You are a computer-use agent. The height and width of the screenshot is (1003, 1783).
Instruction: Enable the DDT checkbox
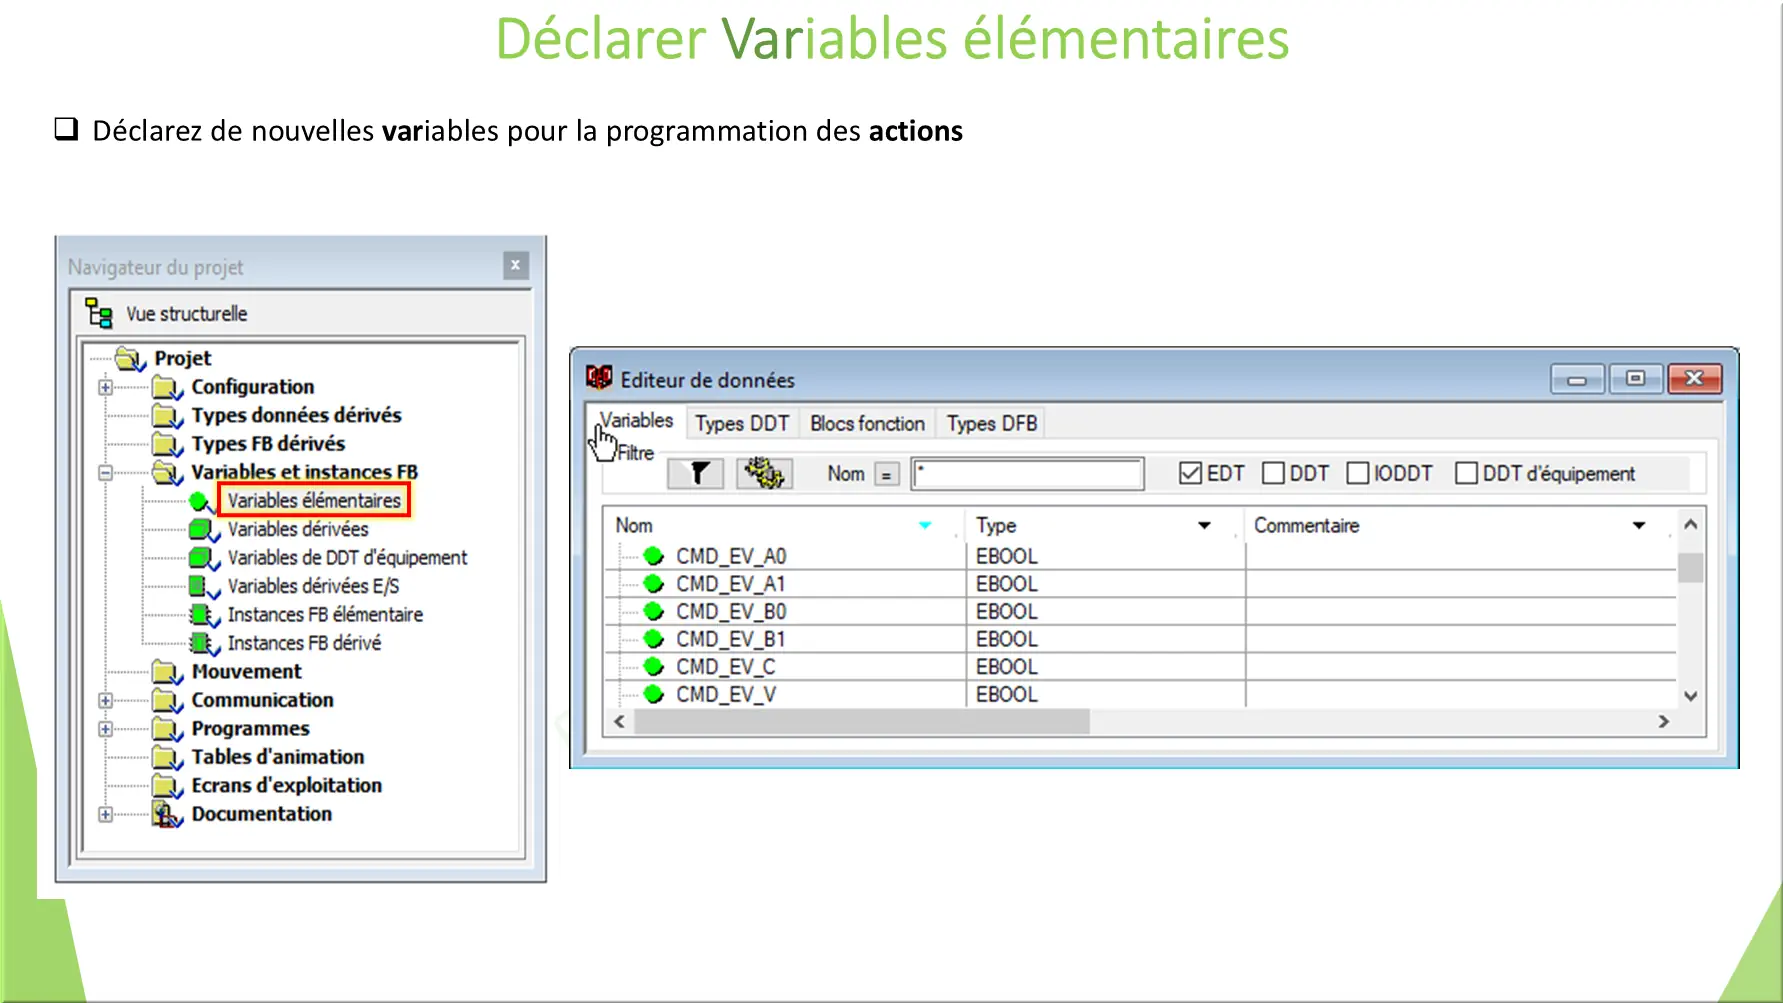point(1273,471)
